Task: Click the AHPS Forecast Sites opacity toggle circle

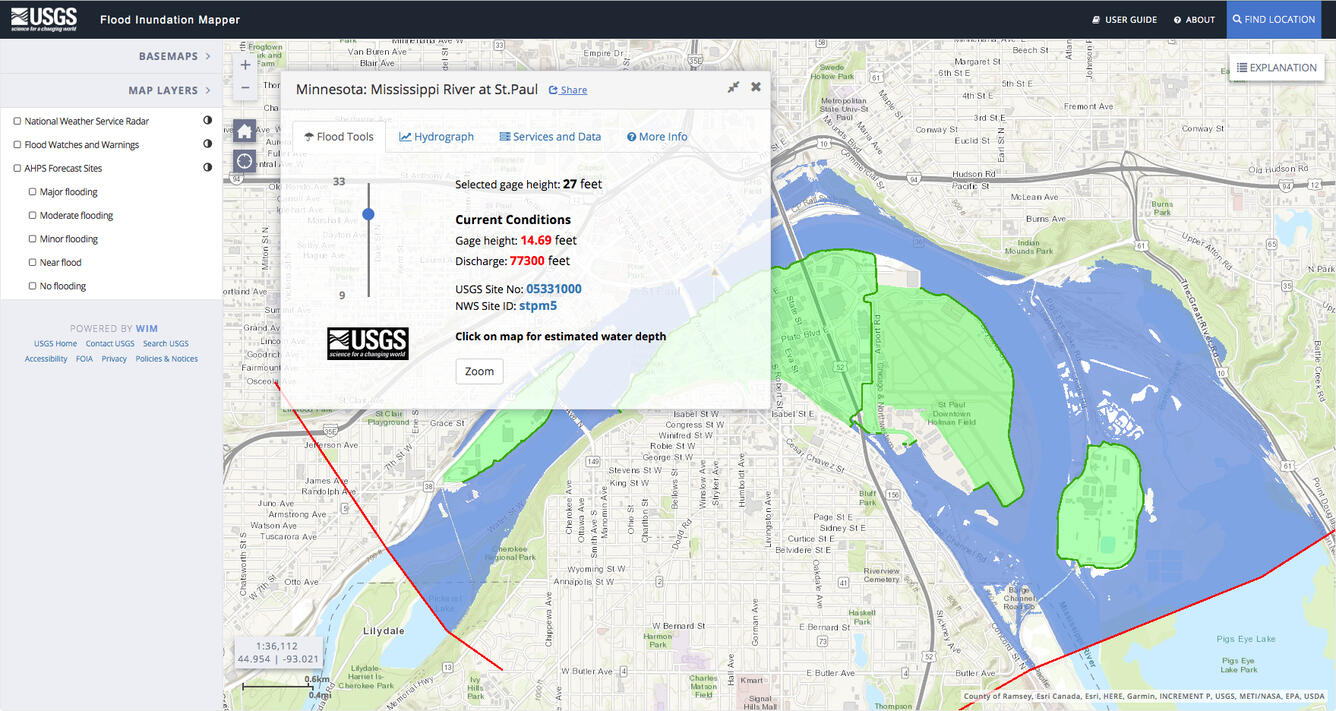Action: [x=207, y=167]
